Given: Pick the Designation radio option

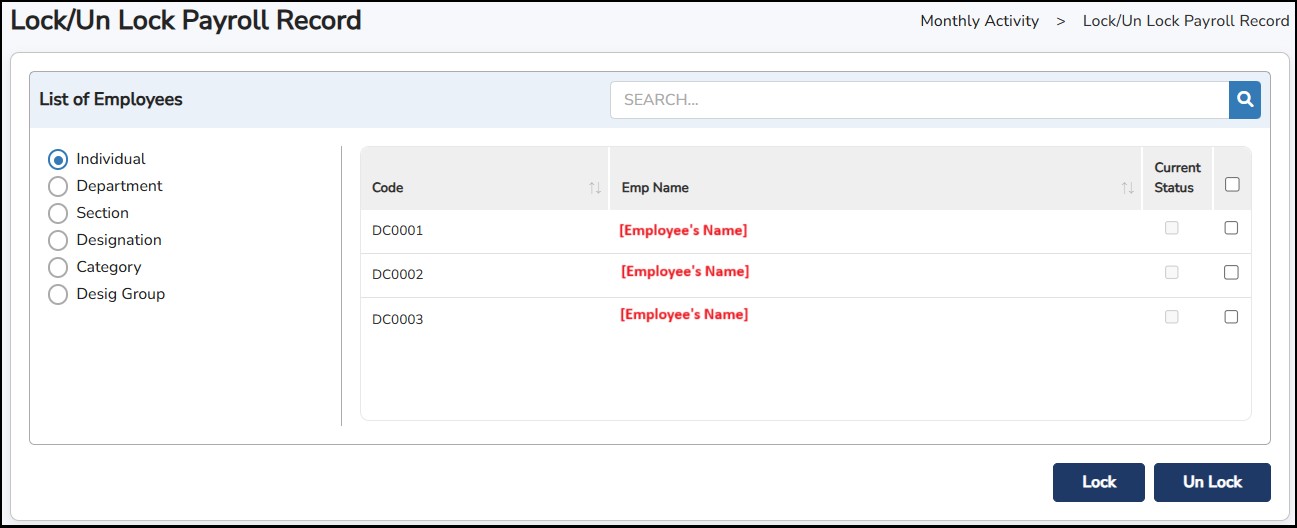Looking at the screenshot, I should pyautogui.click(x=58, y=241).
